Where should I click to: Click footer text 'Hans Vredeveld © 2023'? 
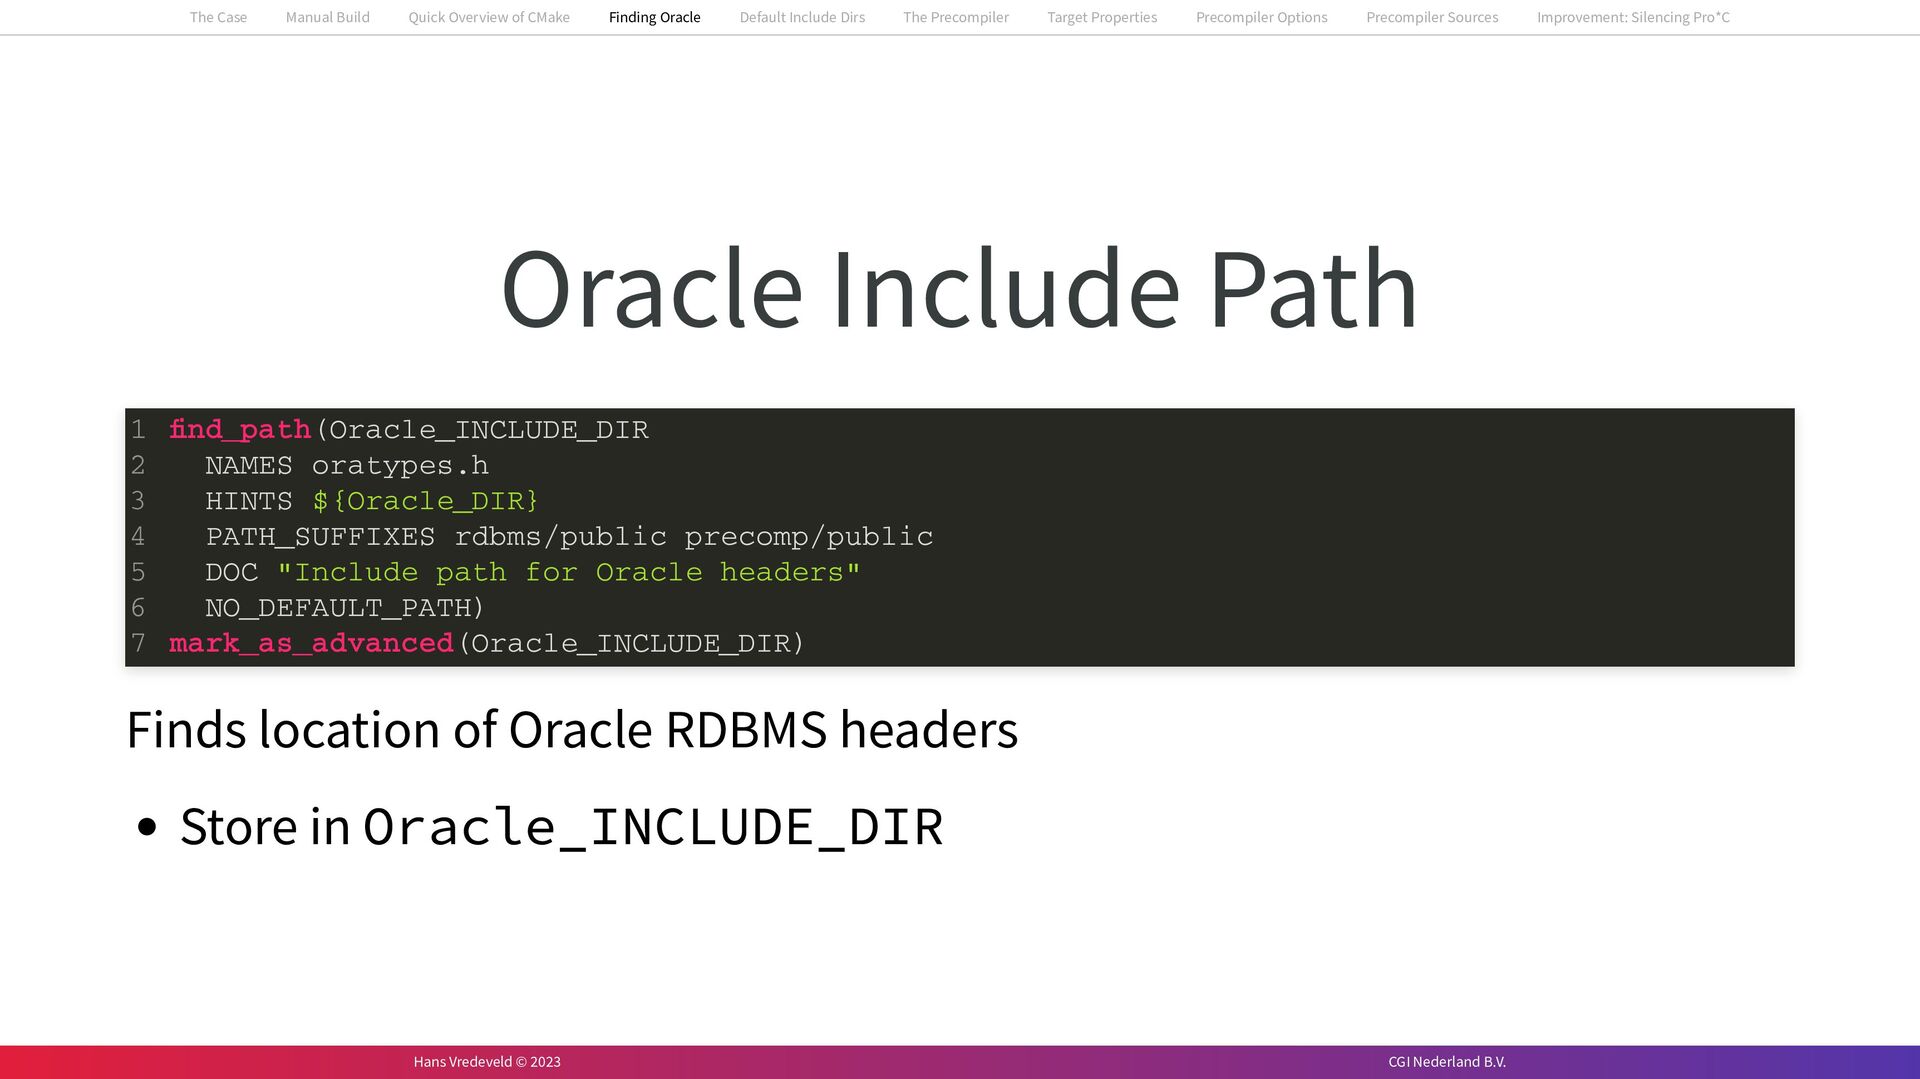tap(487, 1062)
